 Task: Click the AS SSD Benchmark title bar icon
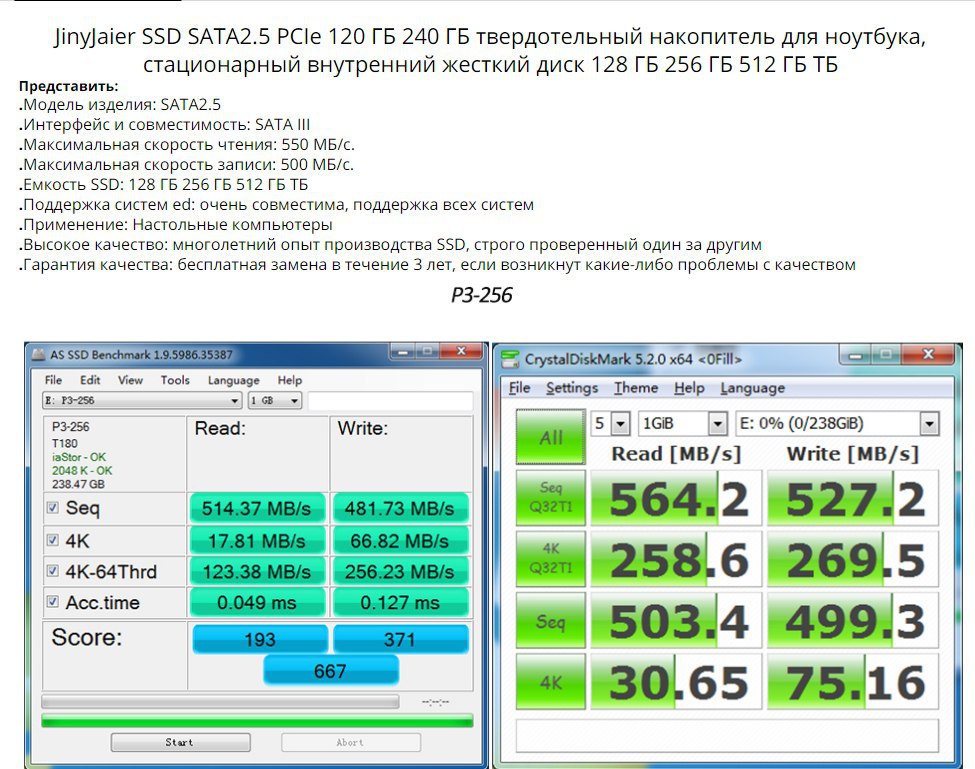point(39,355)
